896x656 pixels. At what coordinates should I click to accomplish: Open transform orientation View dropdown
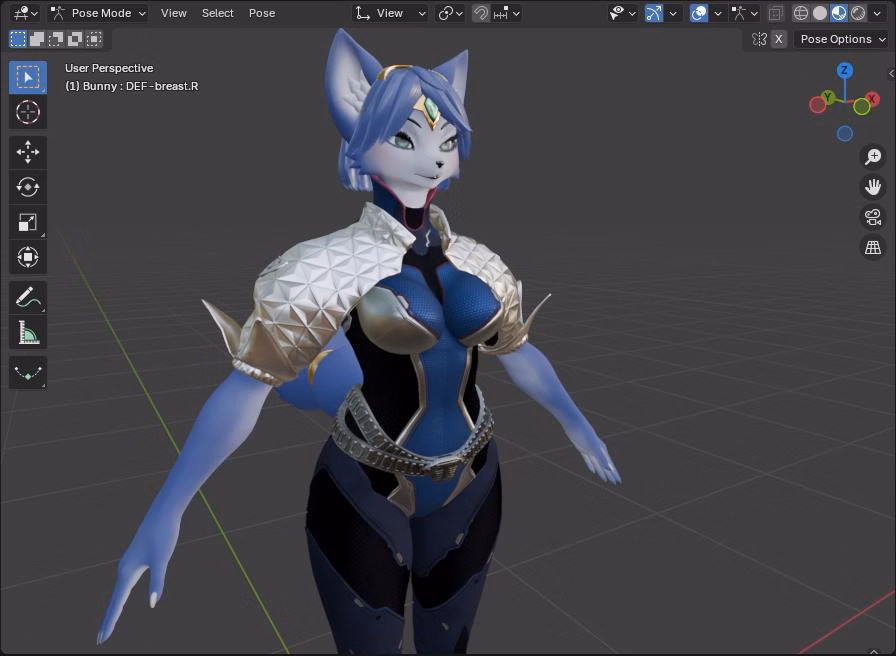(390, 13)
